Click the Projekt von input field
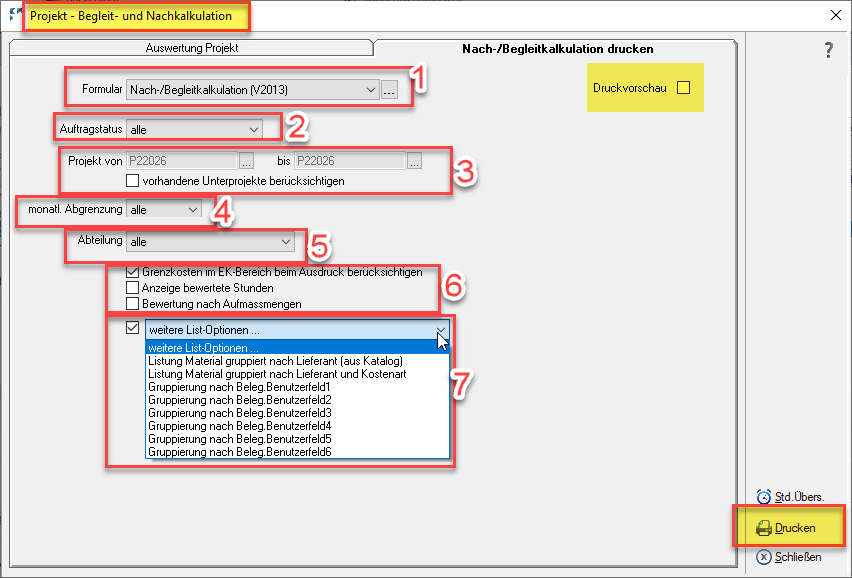The height and width of the screenshot is (578, 852). click(x=181, y=160)
